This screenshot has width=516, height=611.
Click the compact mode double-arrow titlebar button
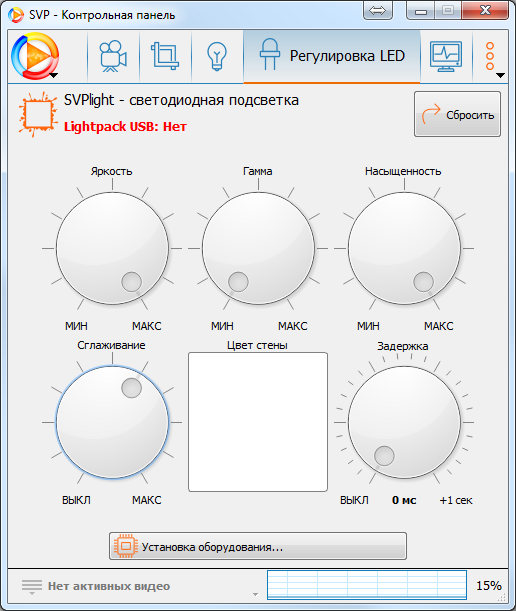pos(377,11)
